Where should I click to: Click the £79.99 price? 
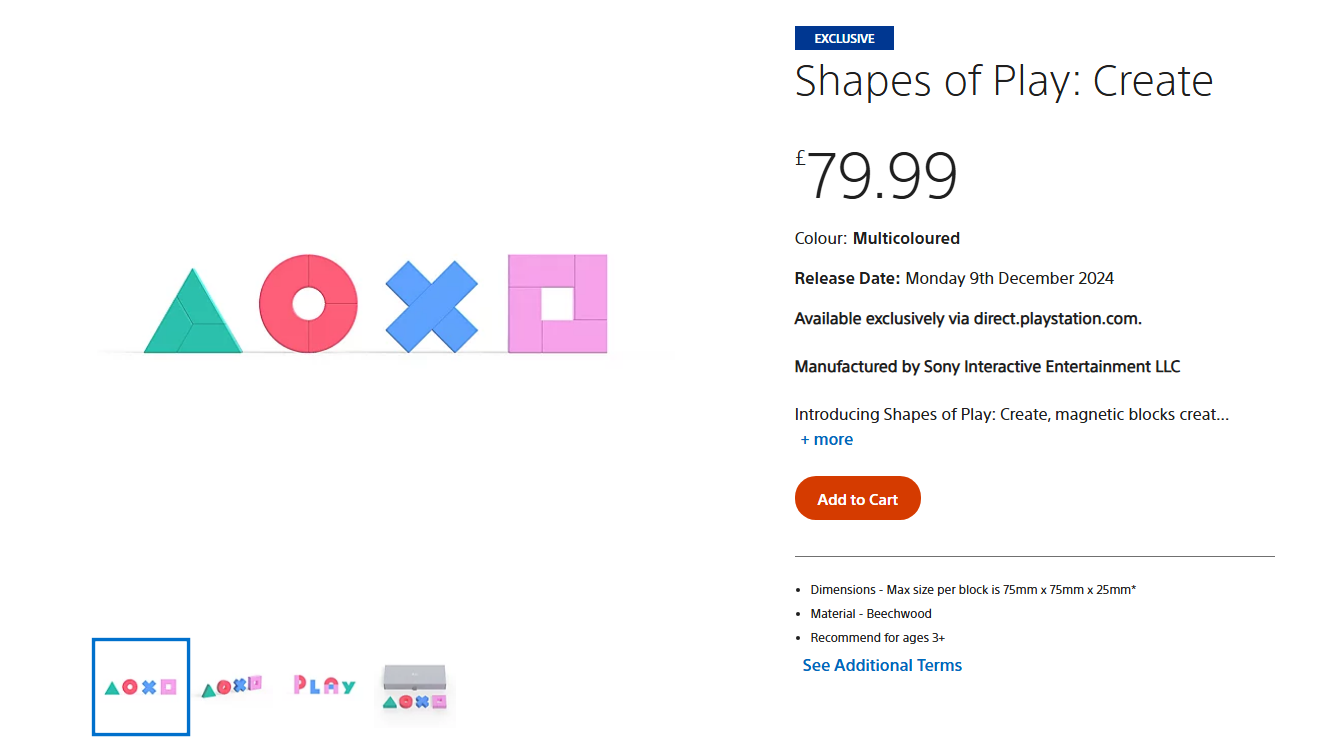coord(877,176)
